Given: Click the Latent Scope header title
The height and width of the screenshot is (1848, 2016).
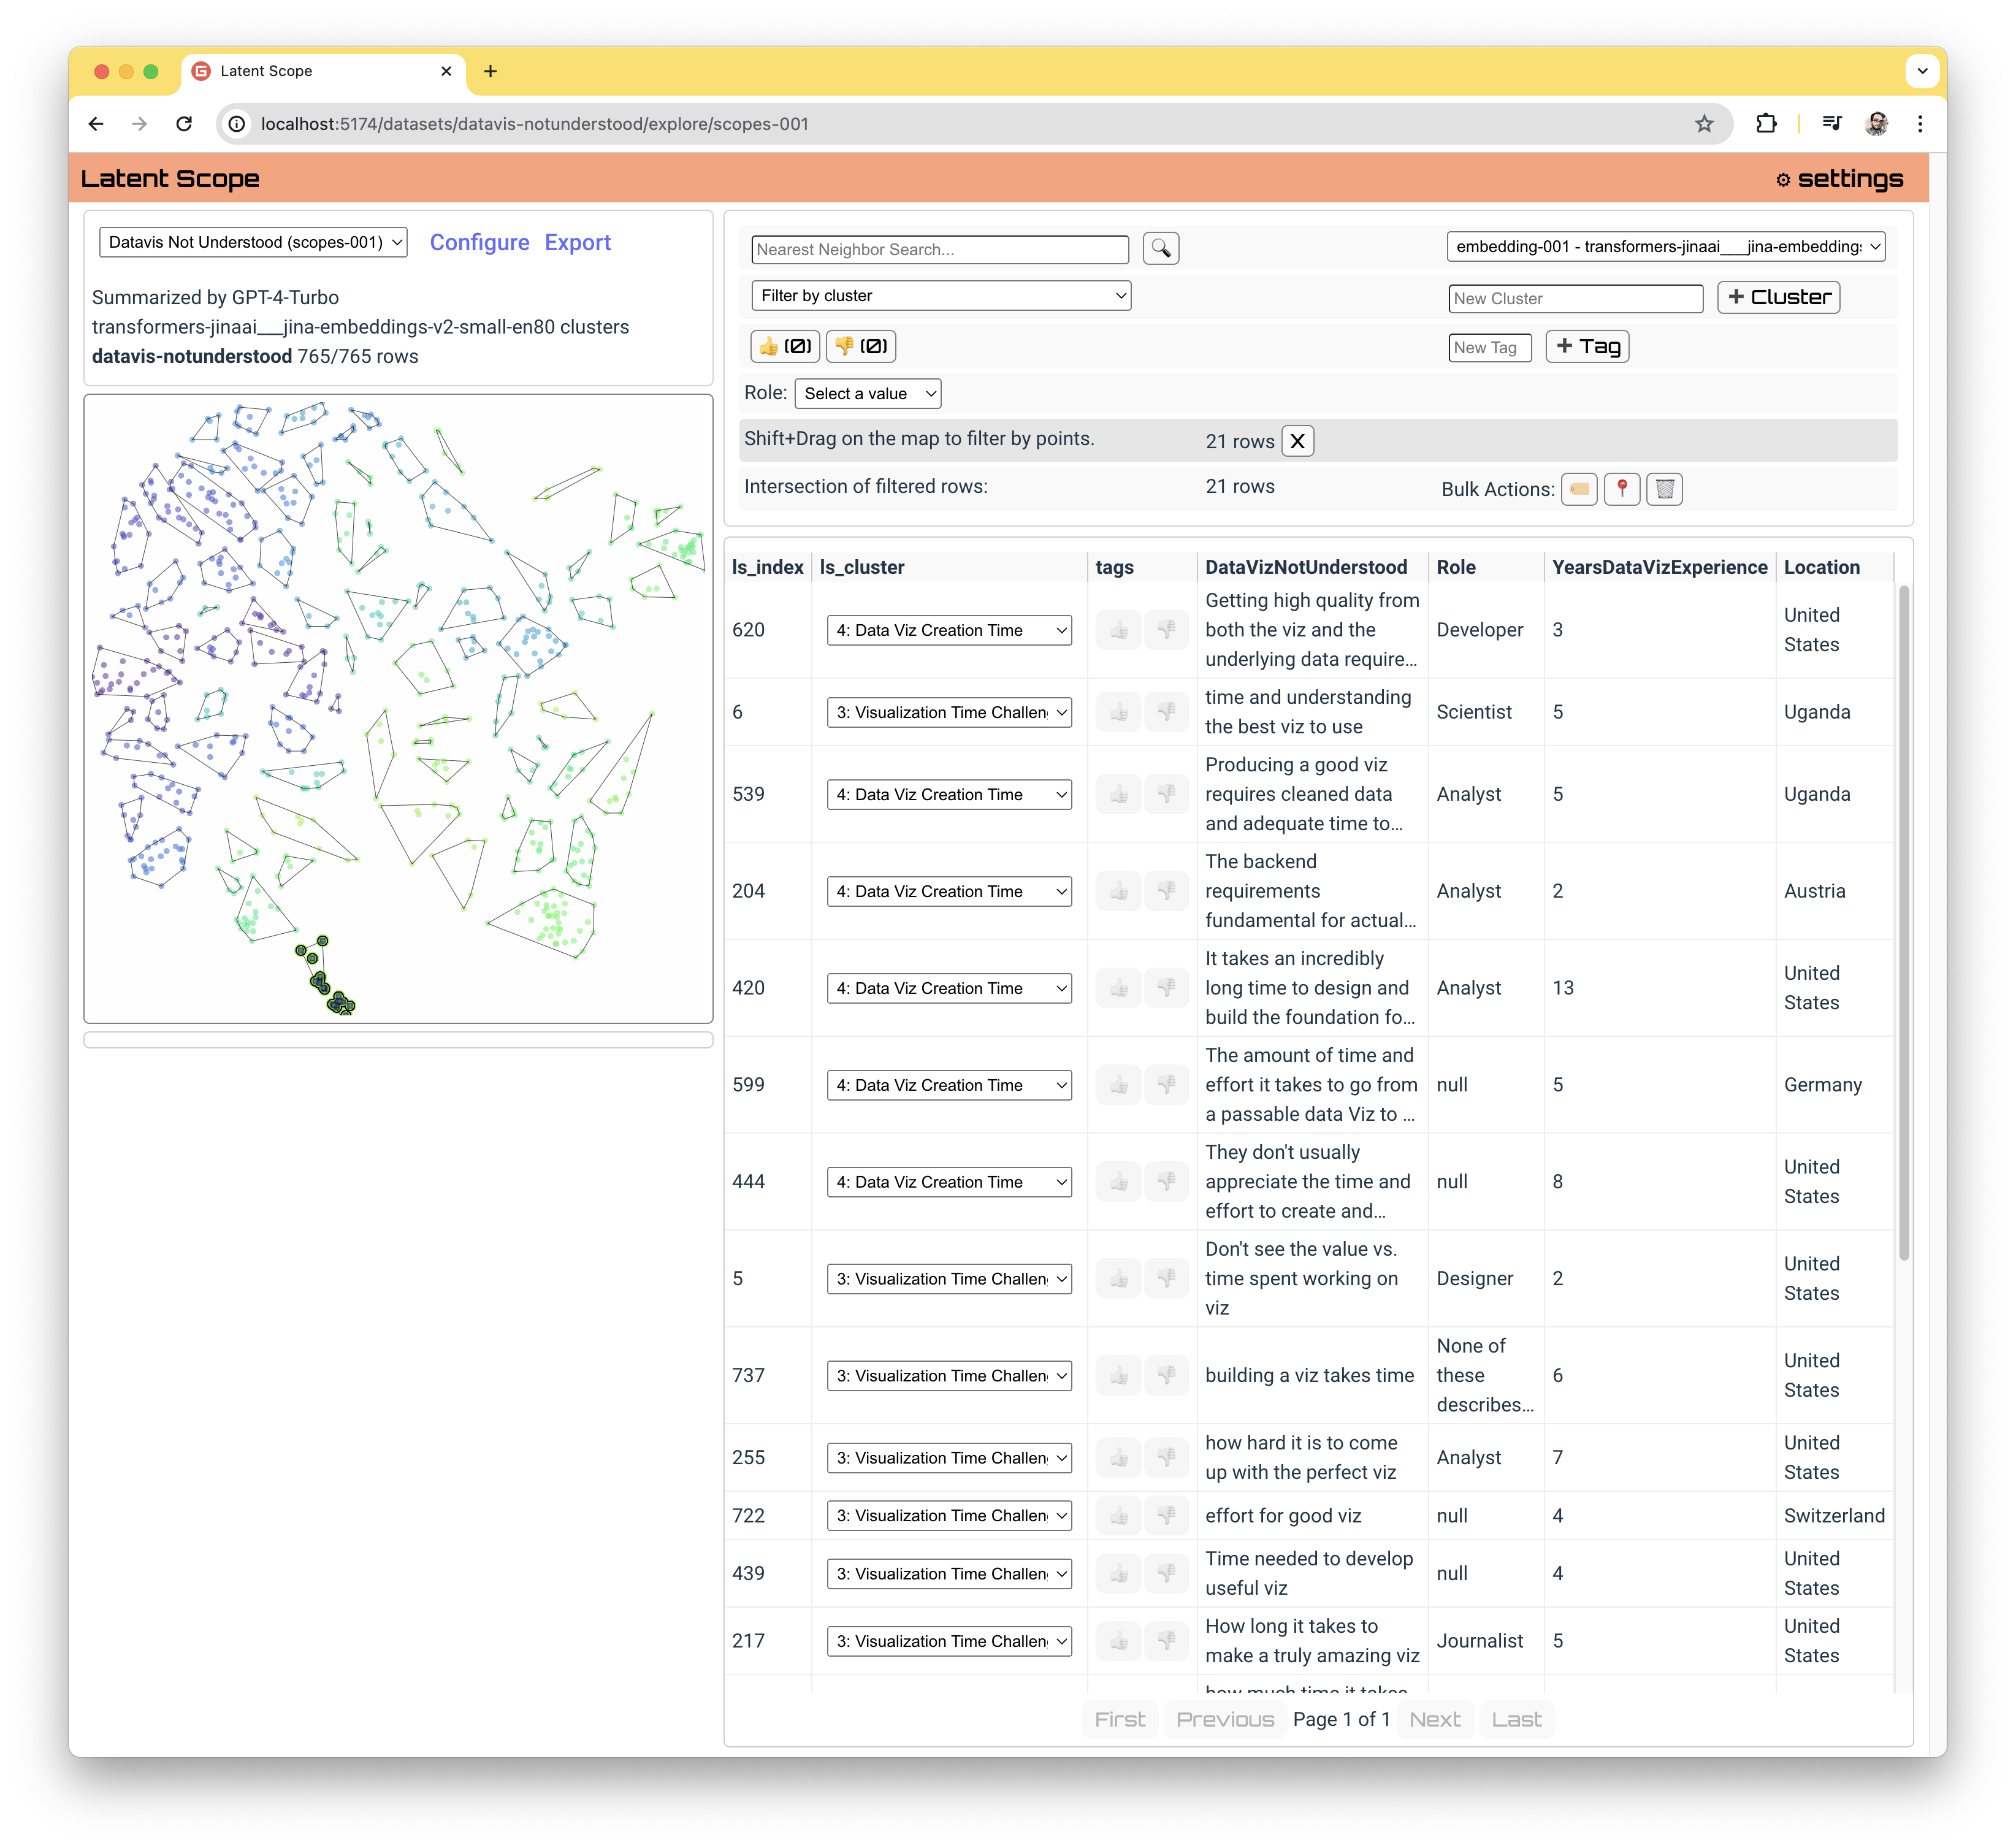Looking at the screenshot, I should (170, 178).
